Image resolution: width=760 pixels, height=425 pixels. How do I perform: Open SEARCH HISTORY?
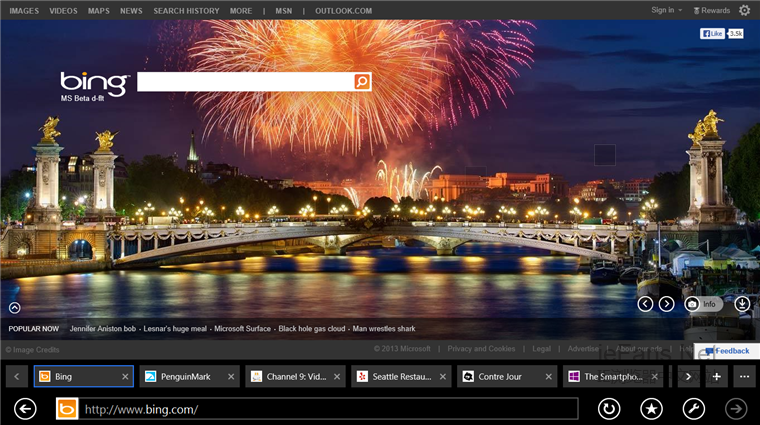(x=186, y=11)
